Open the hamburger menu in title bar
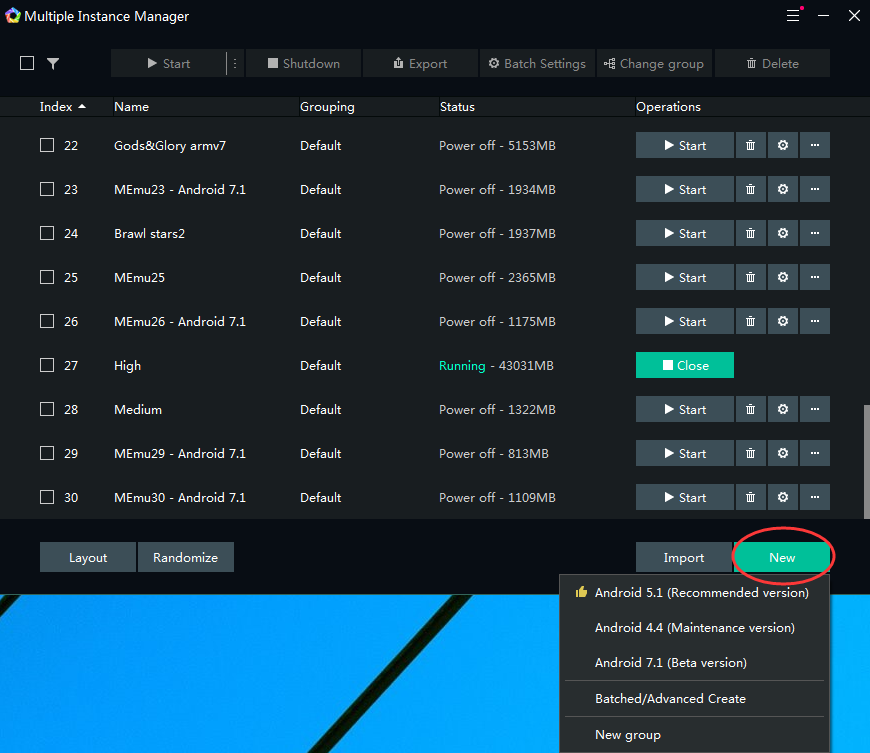The width and height of the screenshot is (870, 753). [793, 16]
